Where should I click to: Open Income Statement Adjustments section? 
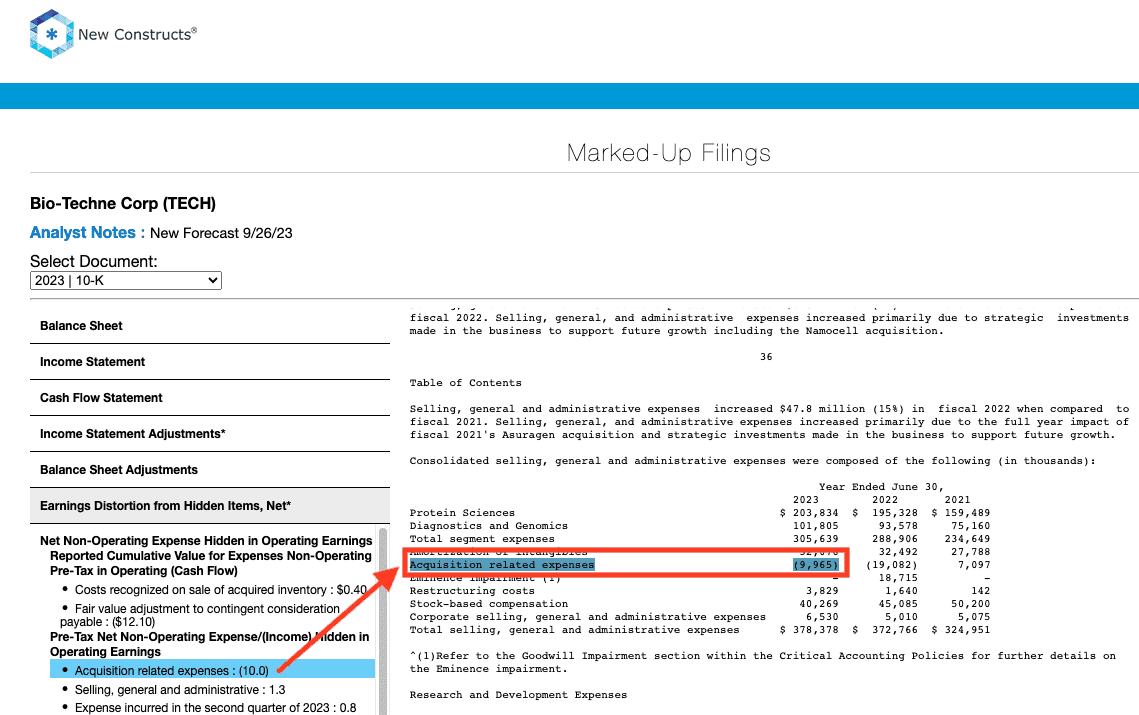point(209,434)
